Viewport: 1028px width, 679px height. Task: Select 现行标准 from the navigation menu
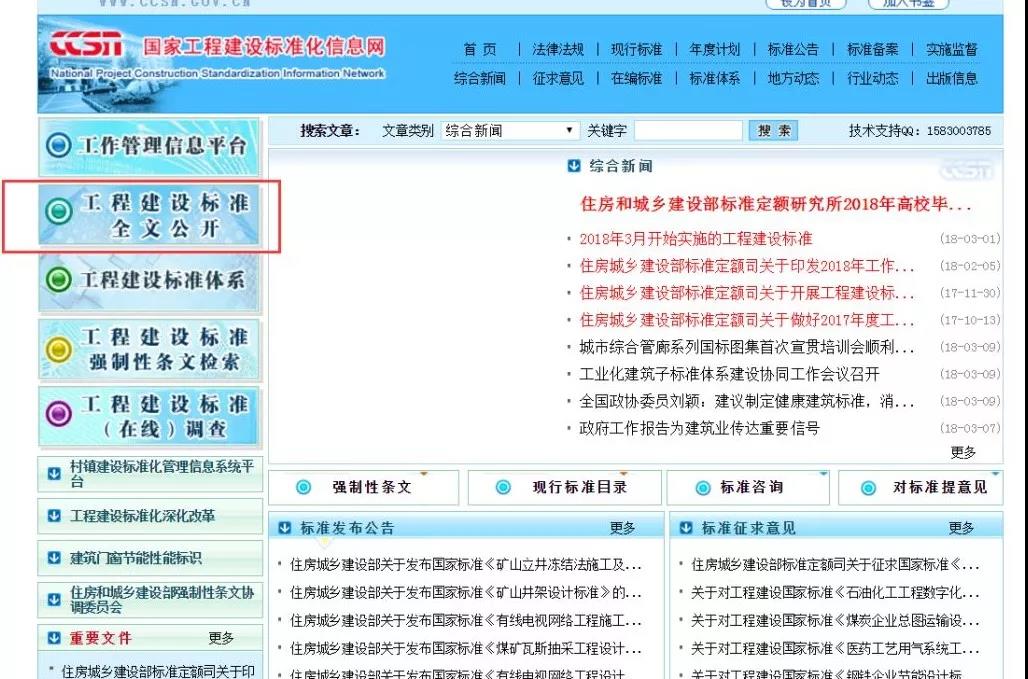pyautogui.click(x=636, y=49)
